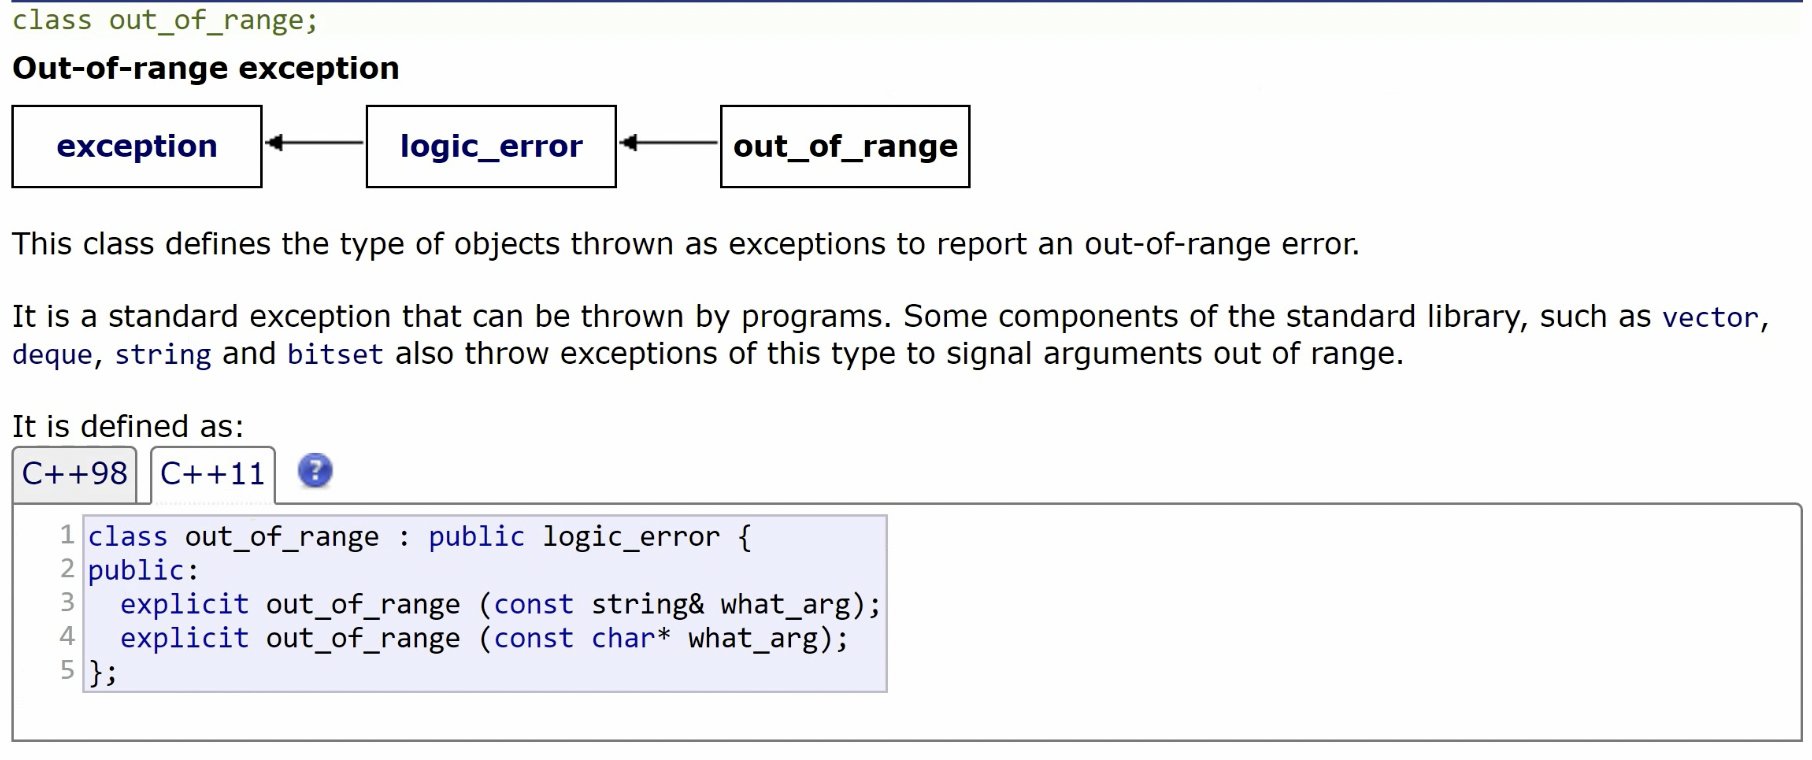Open the logic_error box in the inheritance diagram
Viewport: 1812px width, 760px height.
tap(491, 146)
